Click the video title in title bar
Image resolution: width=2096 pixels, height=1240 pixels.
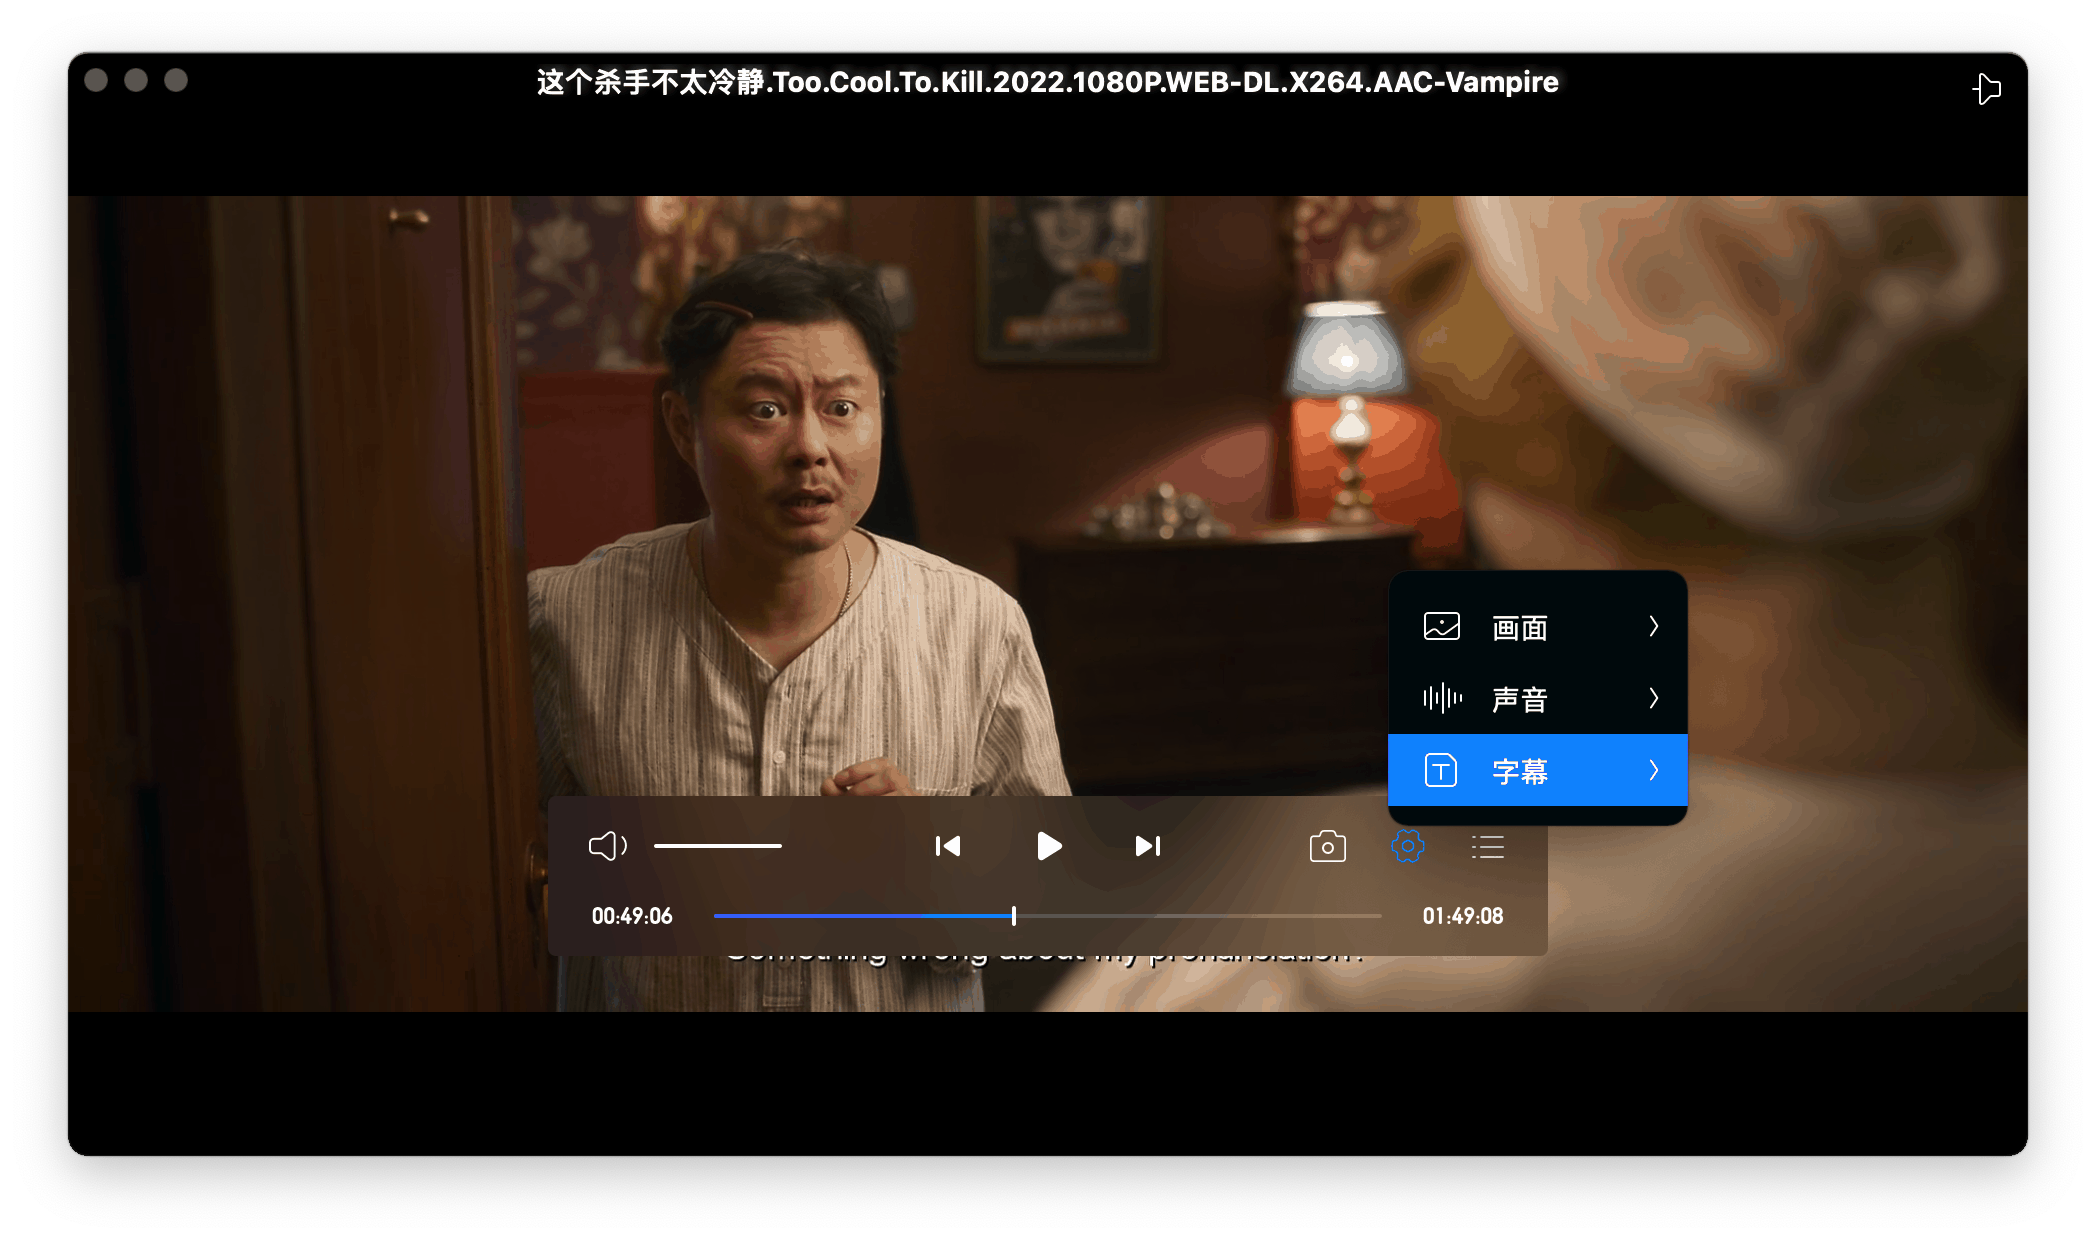click(x=1047, y=82)
